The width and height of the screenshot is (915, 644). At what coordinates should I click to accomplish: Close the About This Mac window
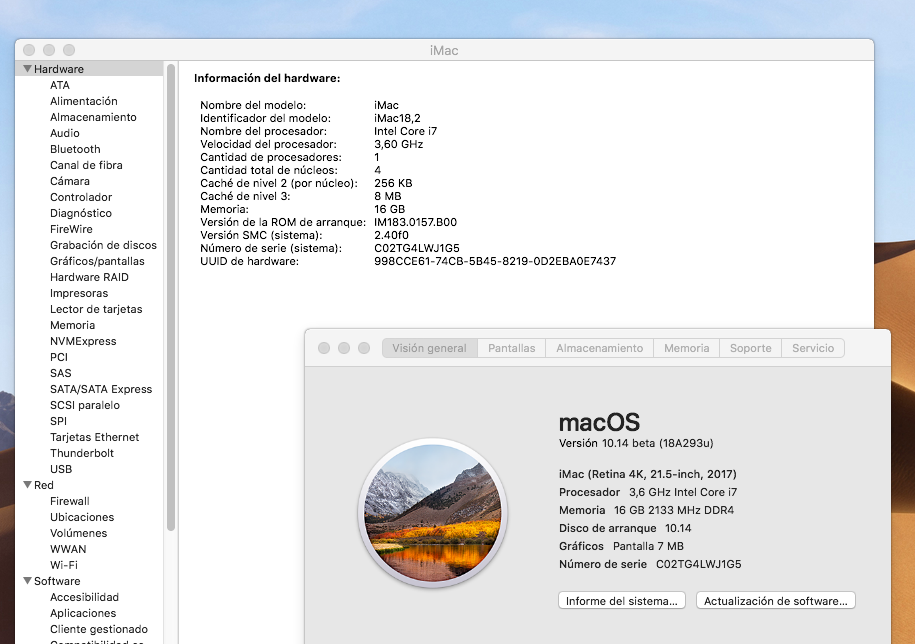click(324, 348)
